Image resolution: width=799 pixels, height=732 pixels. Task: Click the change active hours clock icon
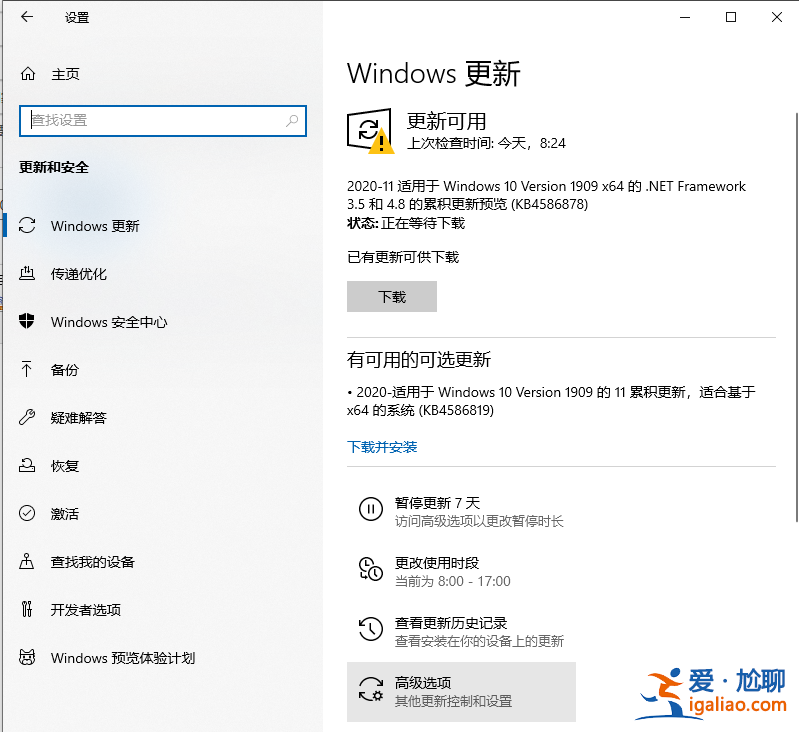pos(371,569)
